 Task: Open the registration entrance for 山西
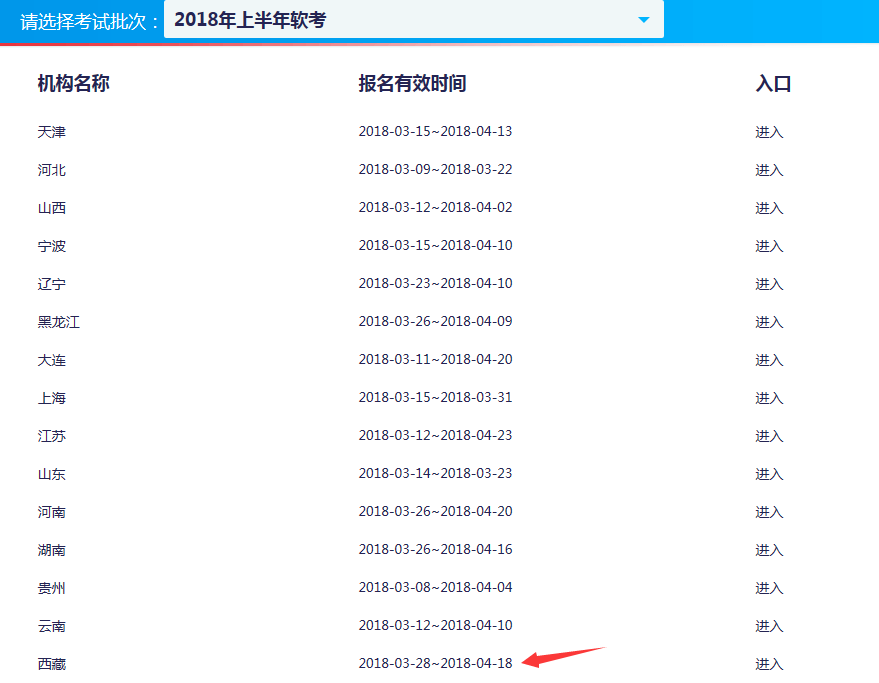pos(769,207)
